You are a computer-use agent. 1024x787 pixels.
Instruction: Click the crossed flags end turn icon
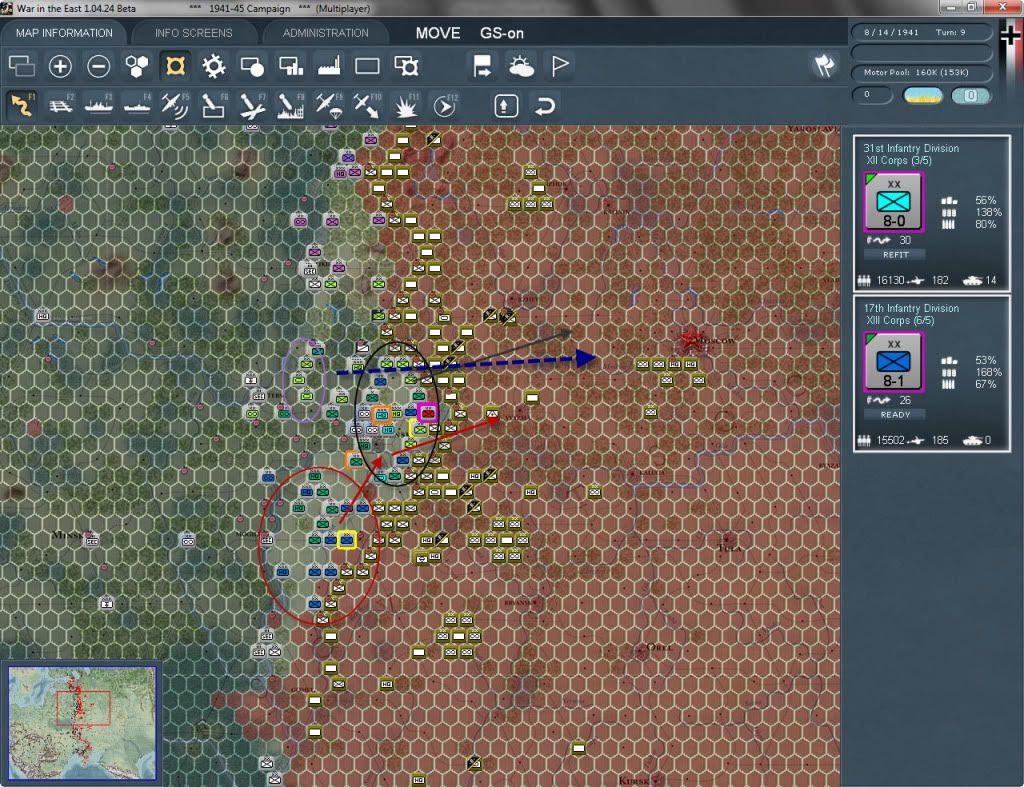click(x=824, y=65)
